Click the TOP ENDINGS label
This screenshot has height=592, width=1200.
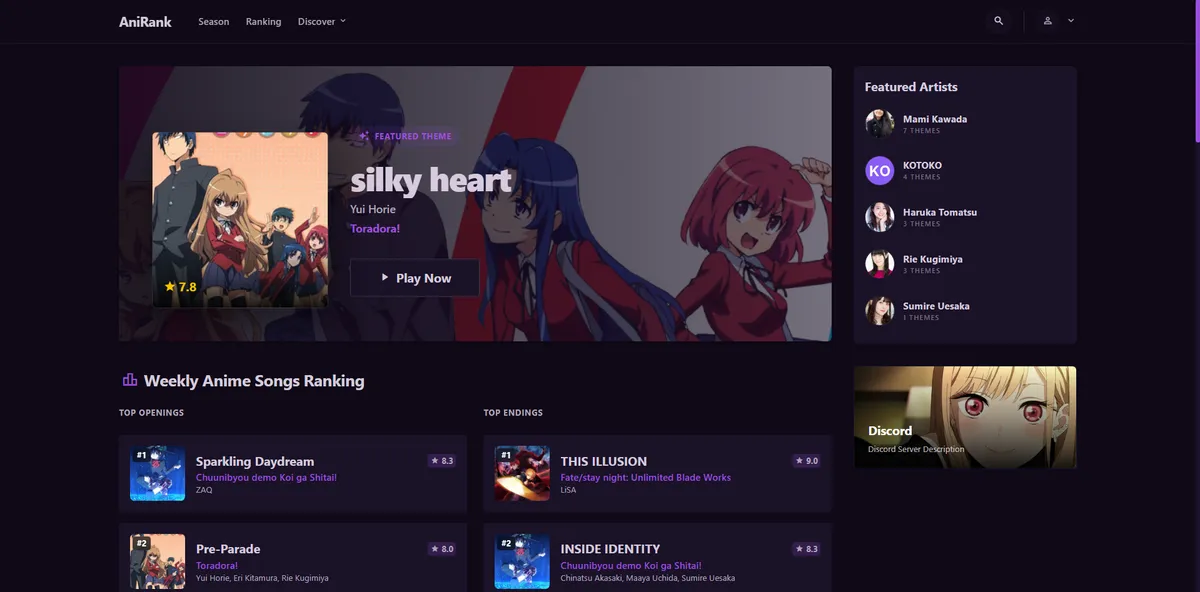(513, 413)
